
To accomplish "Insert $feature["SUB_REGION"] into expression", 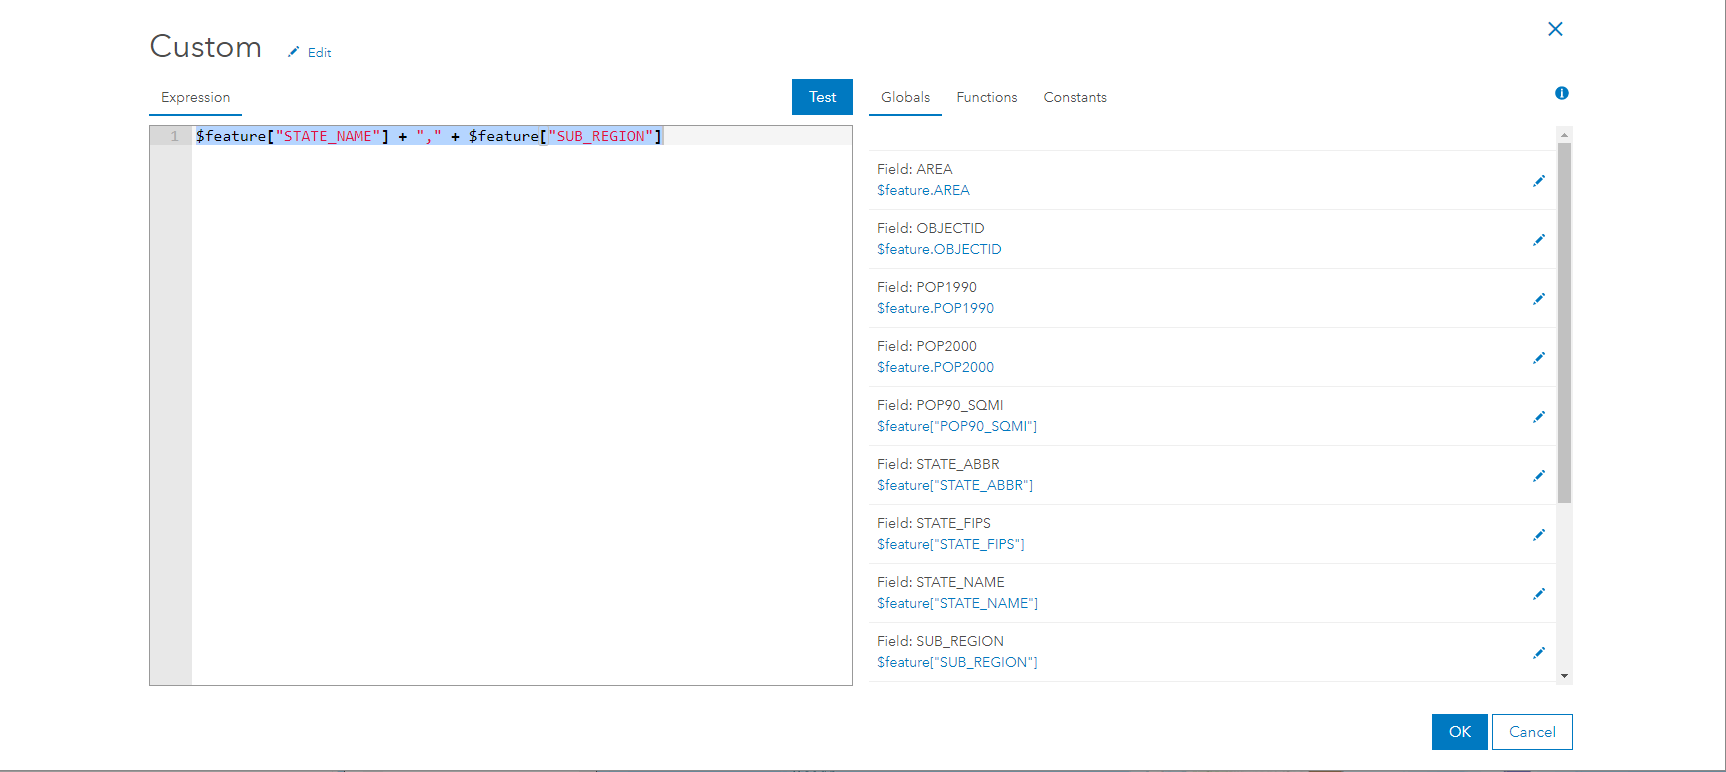I will (x=957, y=662).
